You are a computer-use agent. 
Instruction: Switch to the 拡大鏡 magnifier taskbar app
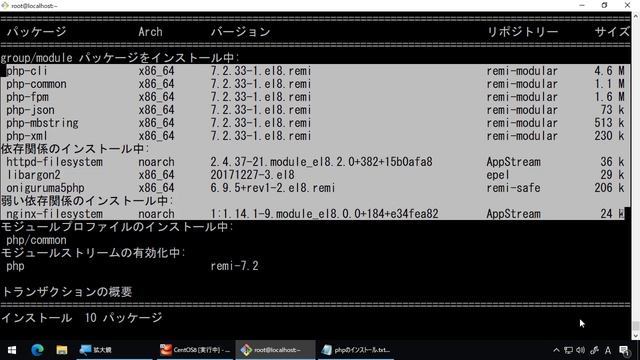[114, 350]
